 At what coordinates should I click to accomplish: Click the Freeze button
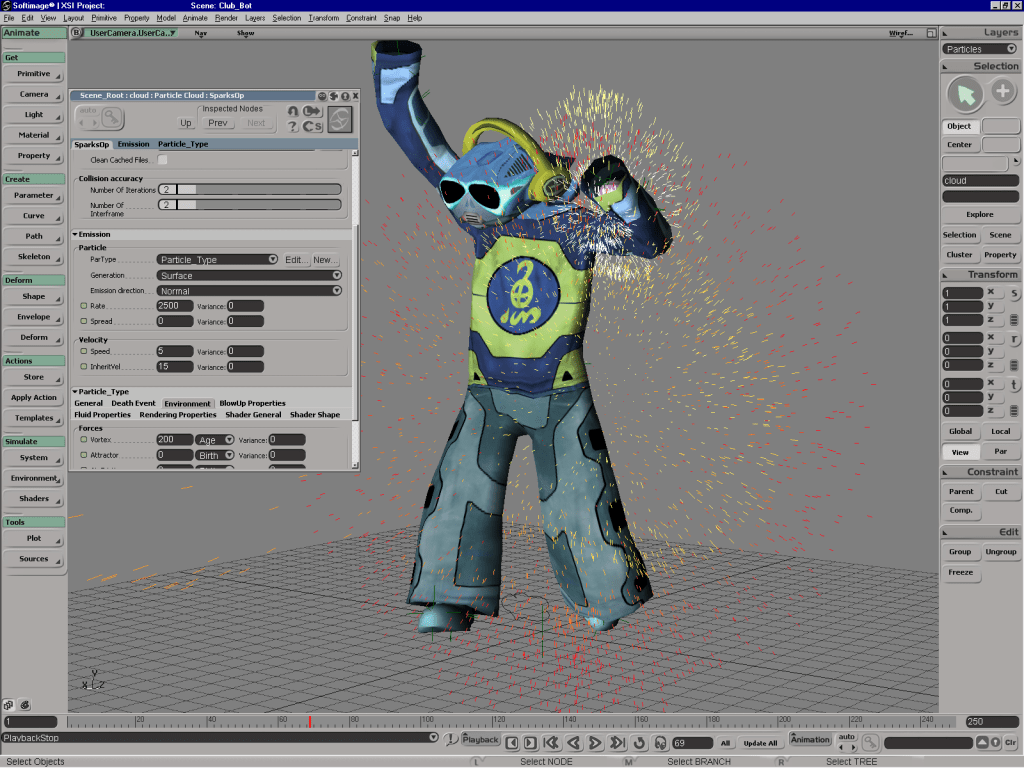[x=960, y=572]
